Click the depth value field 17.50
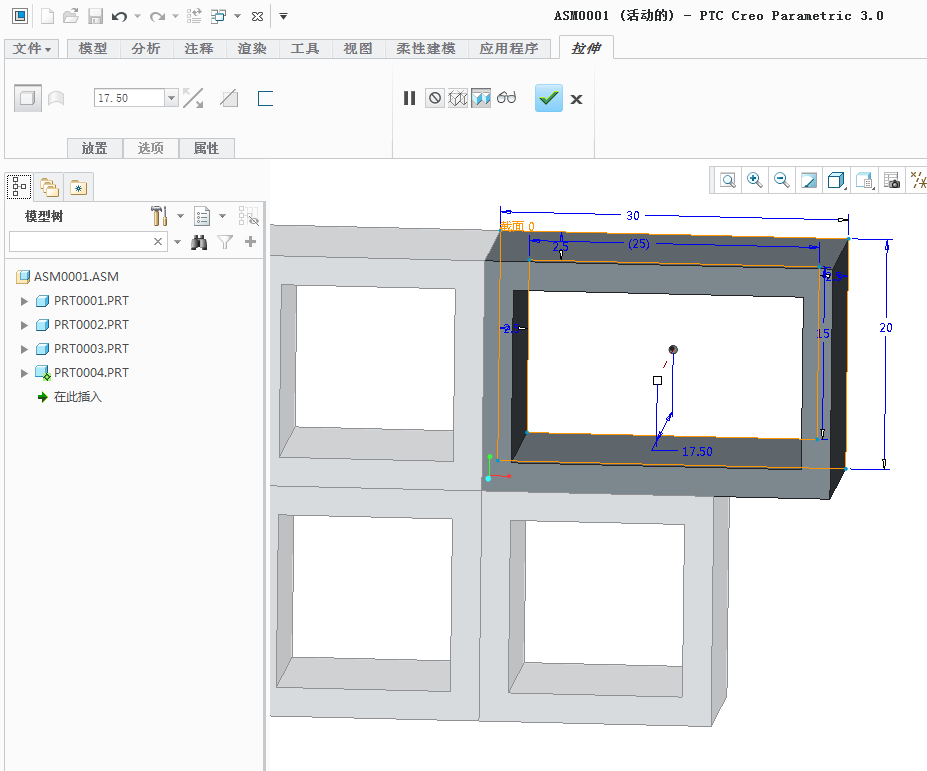 pyautogui.click(x=129, y=98)
